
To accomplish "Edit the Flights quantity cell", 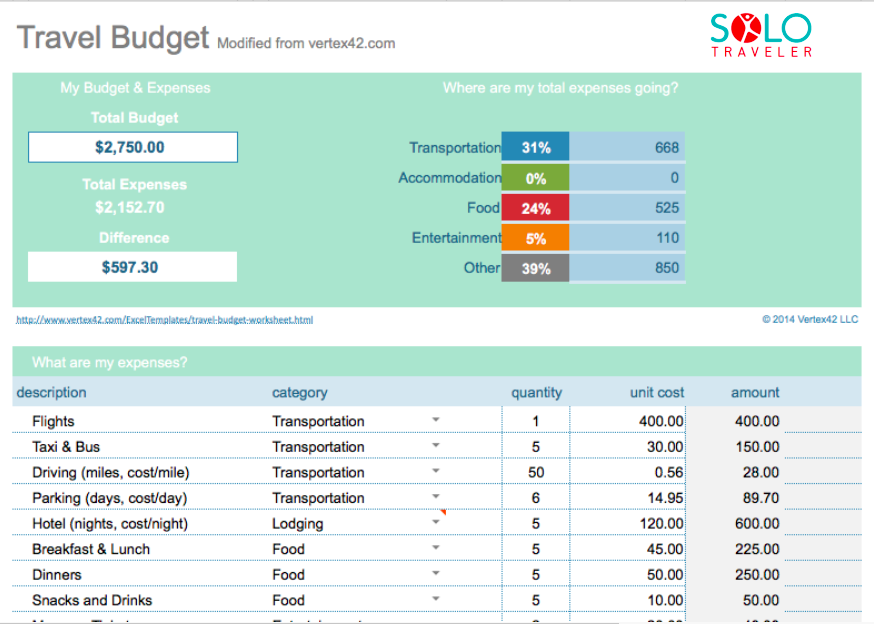I will [x=535, y=420].
